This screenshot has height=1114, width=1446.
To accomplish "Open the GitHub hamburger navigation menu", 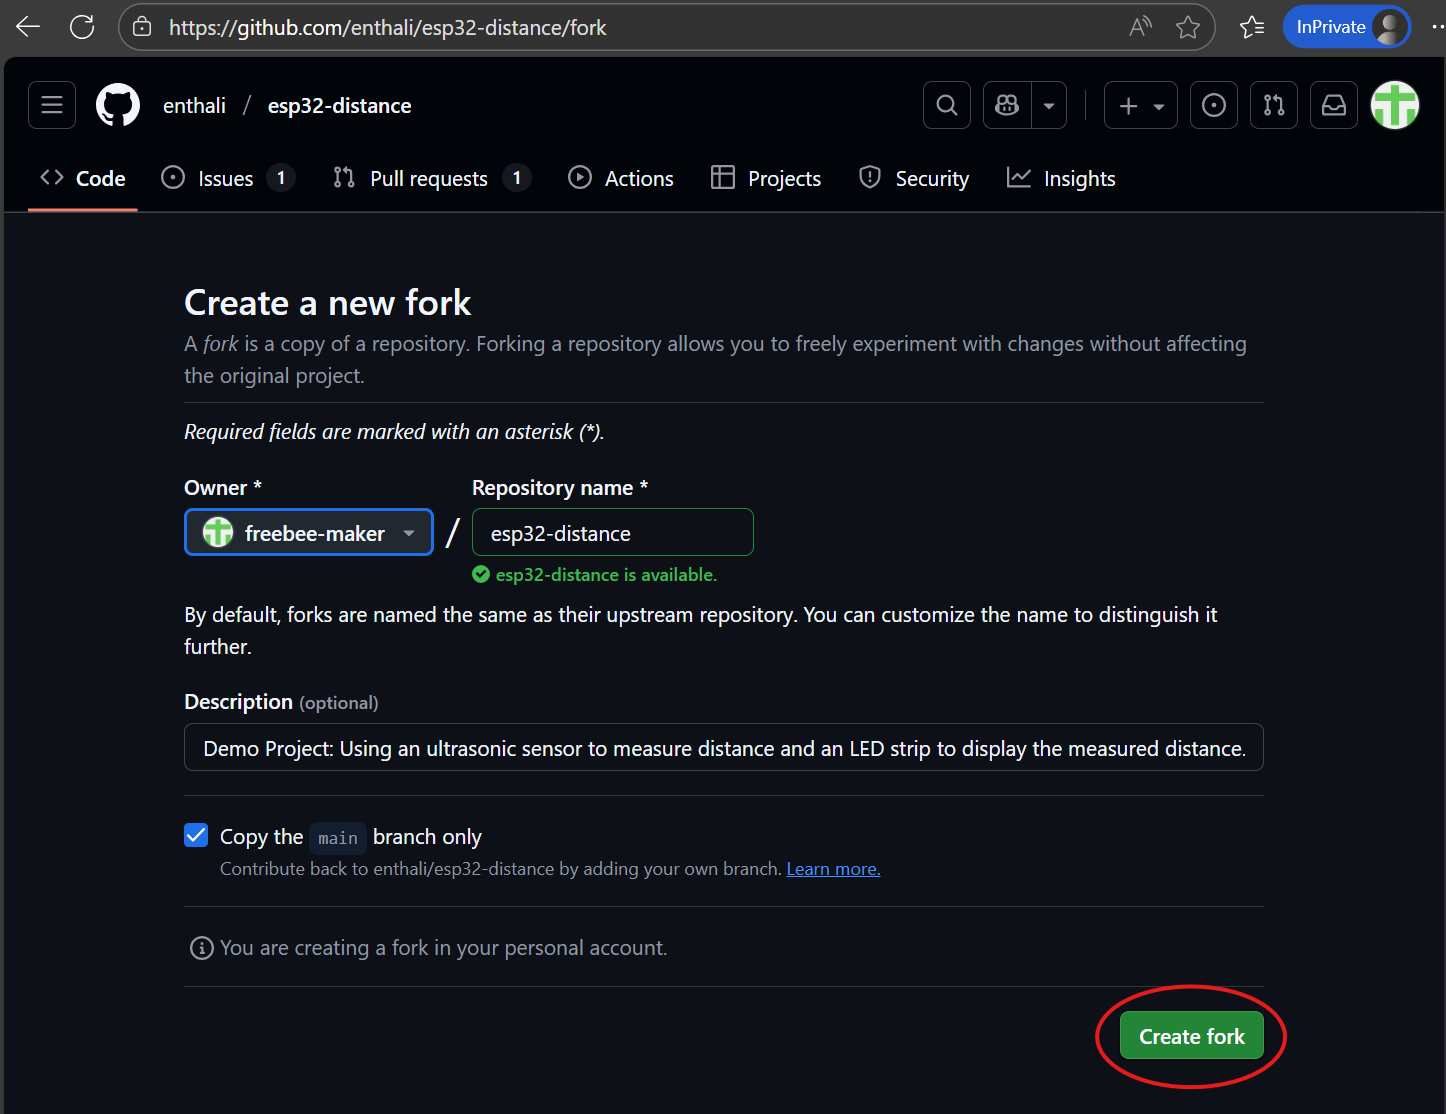I will pyautogui.click(x=52, y=105).
